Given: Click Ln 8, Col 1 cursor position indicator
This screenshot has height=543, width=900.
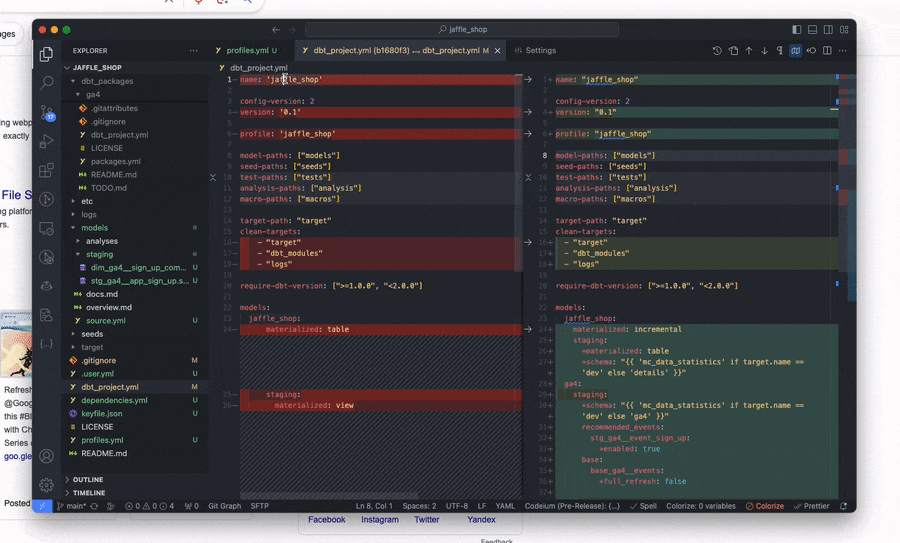Looking at the screenshot, I should pos(374,506).
